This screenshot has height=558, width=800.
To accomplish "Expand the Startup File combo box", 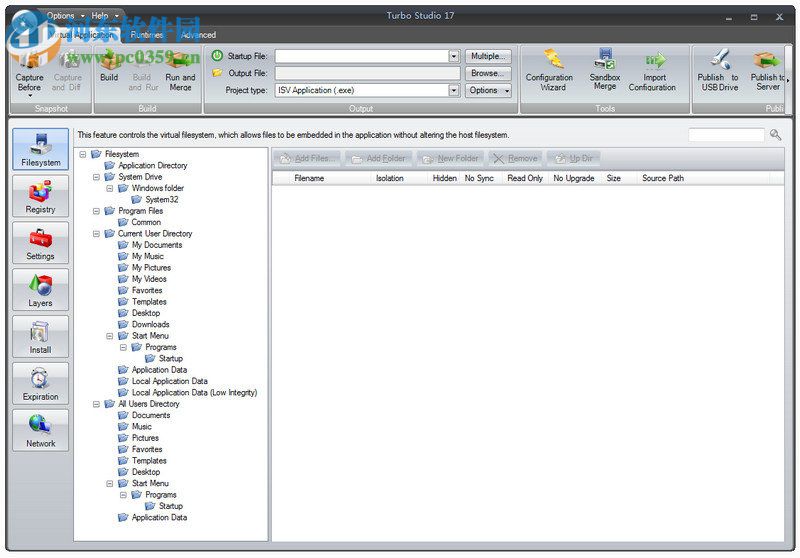I will click(x=454, y=57).
